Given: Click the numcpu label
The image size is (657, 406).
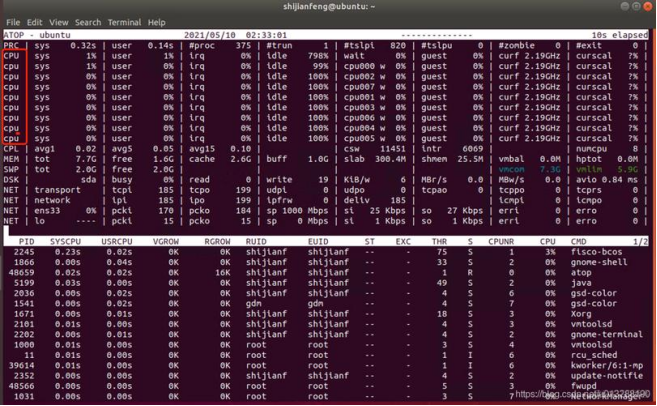Looking at the screenshot, I should [x=591, y=149].
